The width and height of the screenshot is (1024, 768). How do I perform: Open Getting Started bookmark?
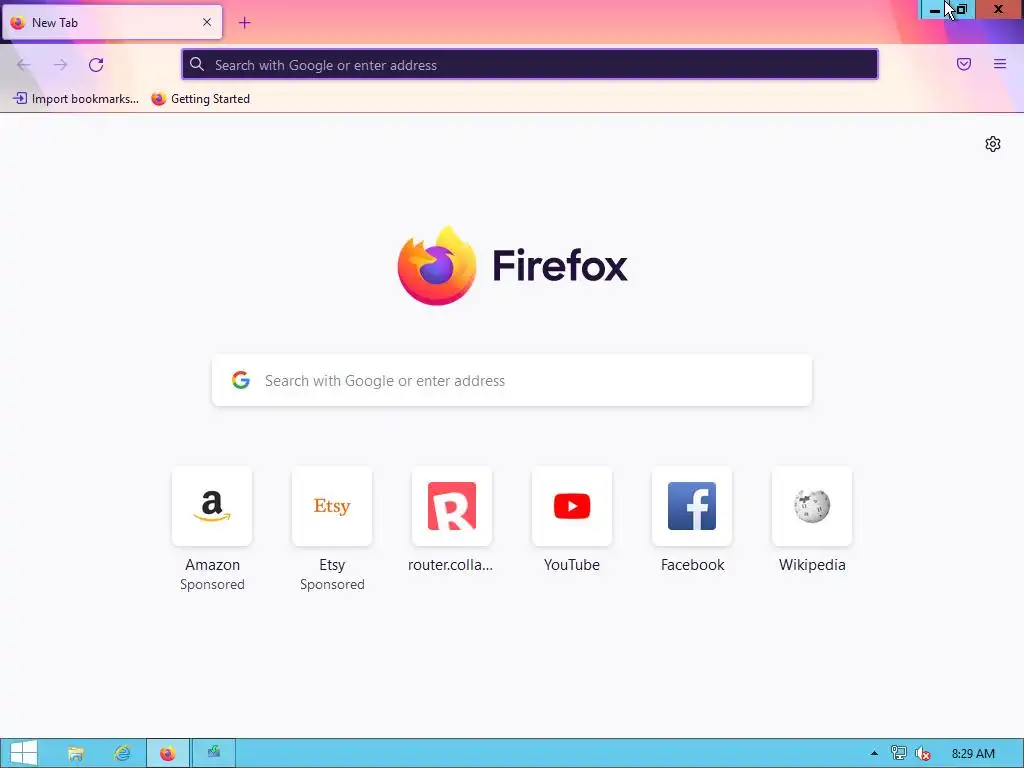pyautogui.click(x=200, y=99)
